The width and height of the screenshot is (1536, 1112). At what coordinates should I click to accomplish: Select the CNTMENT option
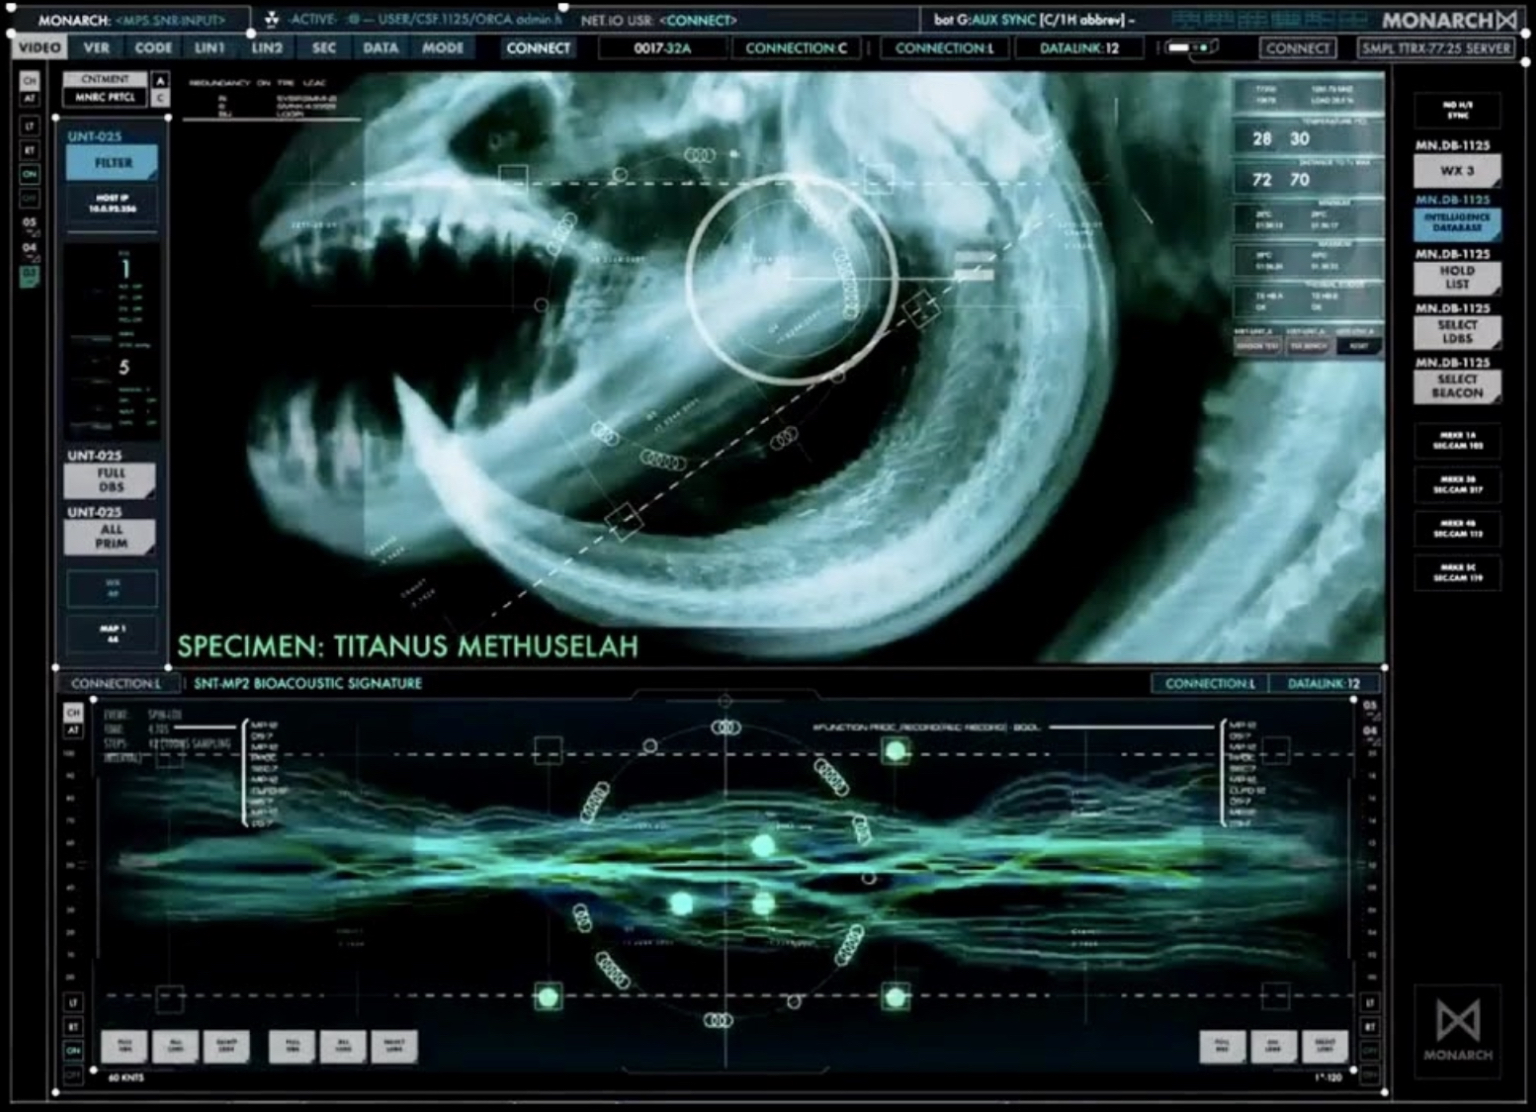coord(105,78)
